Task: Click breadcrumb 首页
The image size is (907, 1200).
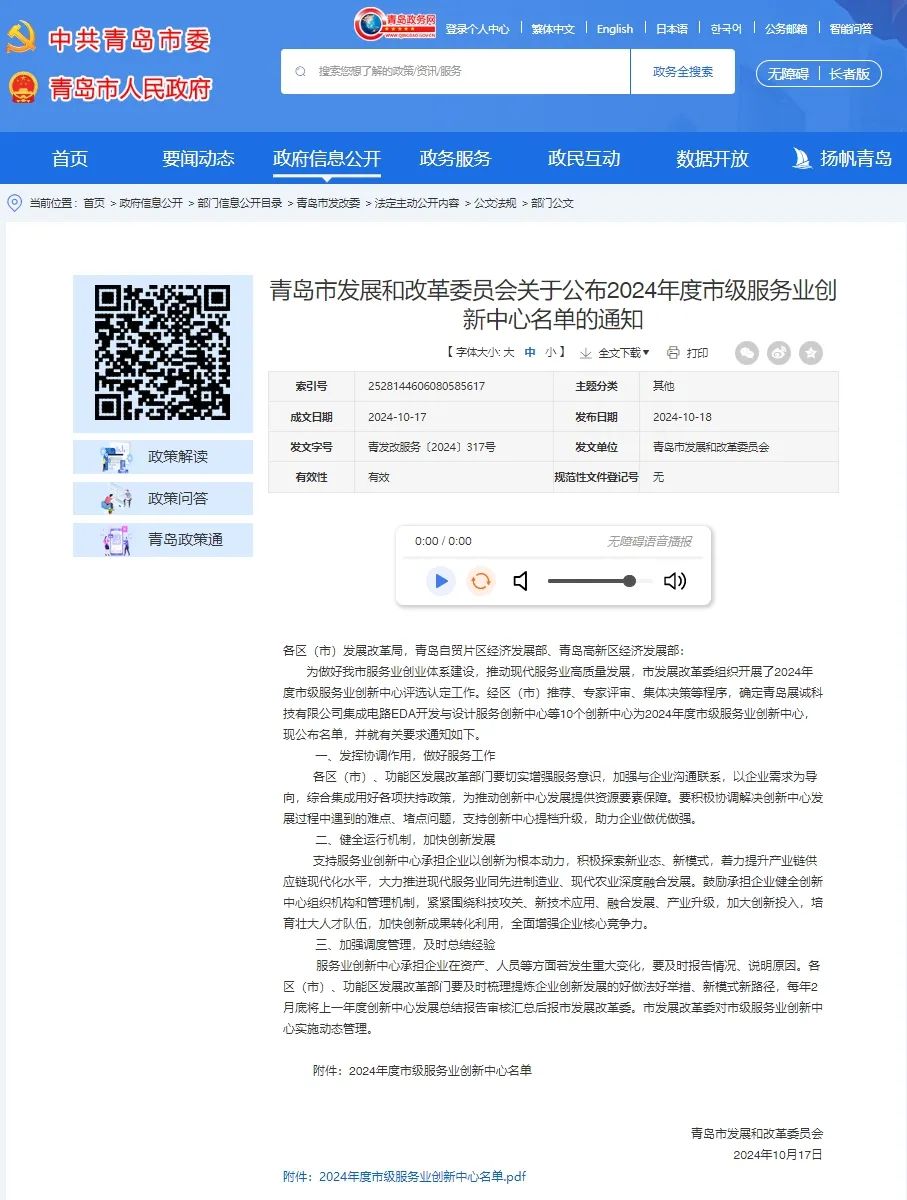Action: (x=93, y=203)
